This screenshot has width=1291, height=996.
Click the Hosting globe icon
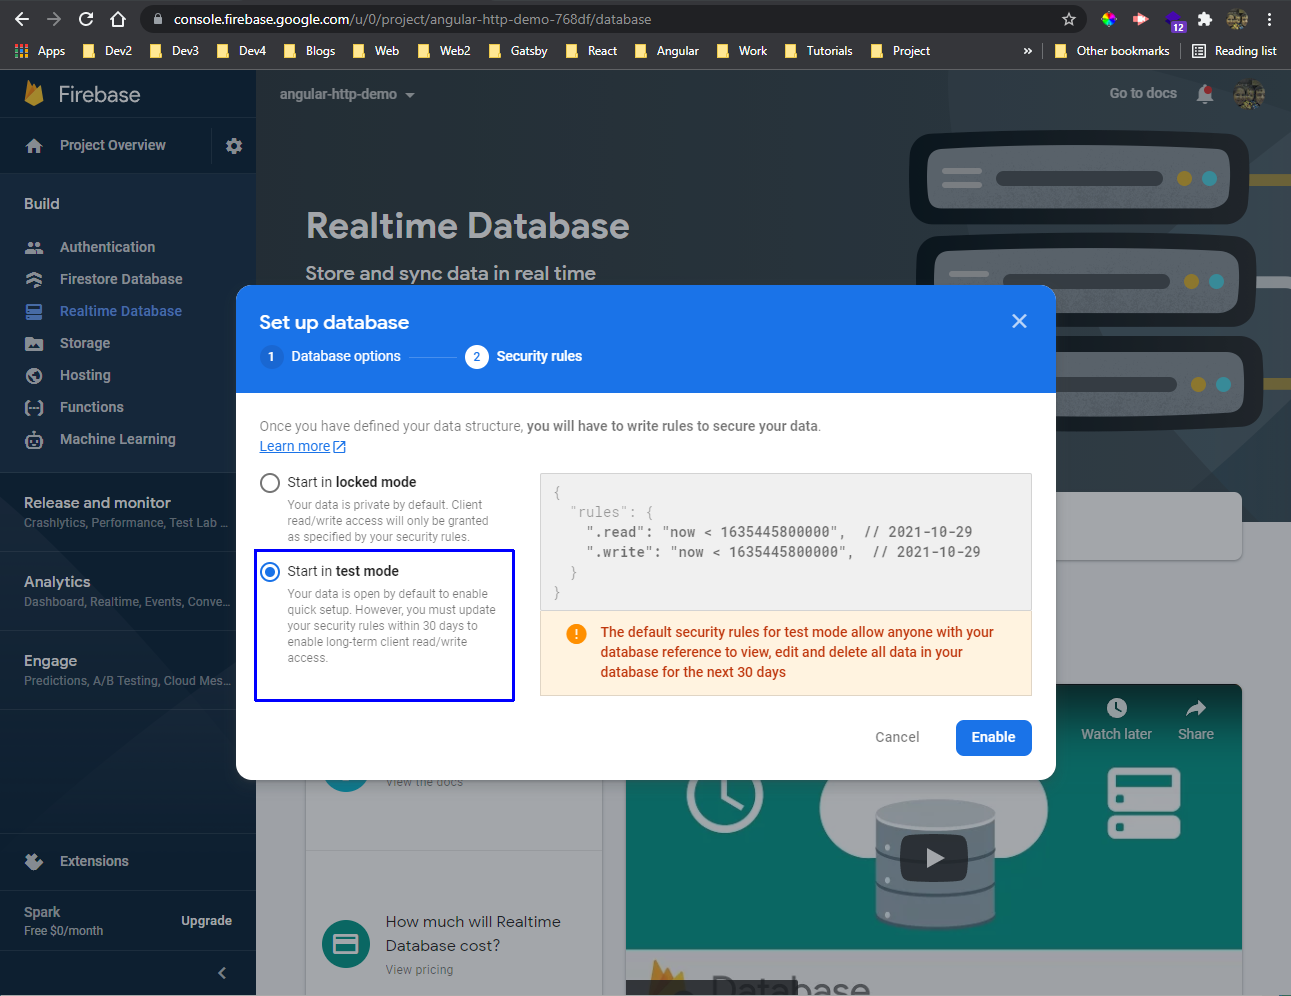tap(34, 375)
